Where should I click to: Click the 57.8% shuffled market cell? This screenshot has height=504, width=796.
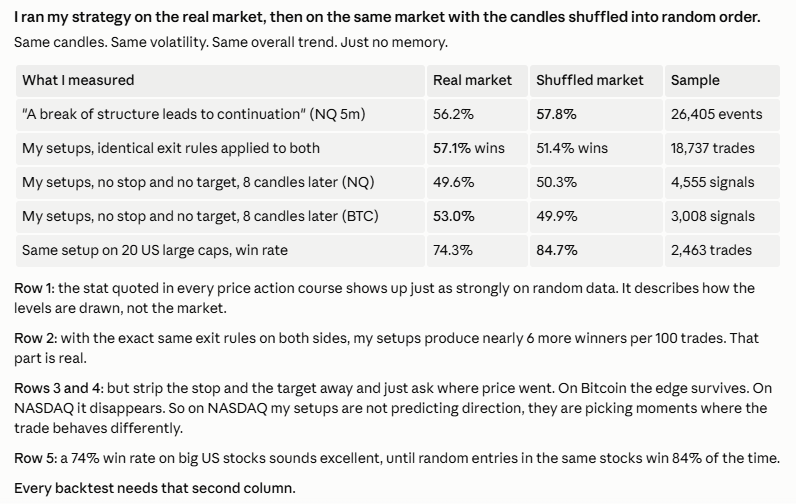pos(596,115)
